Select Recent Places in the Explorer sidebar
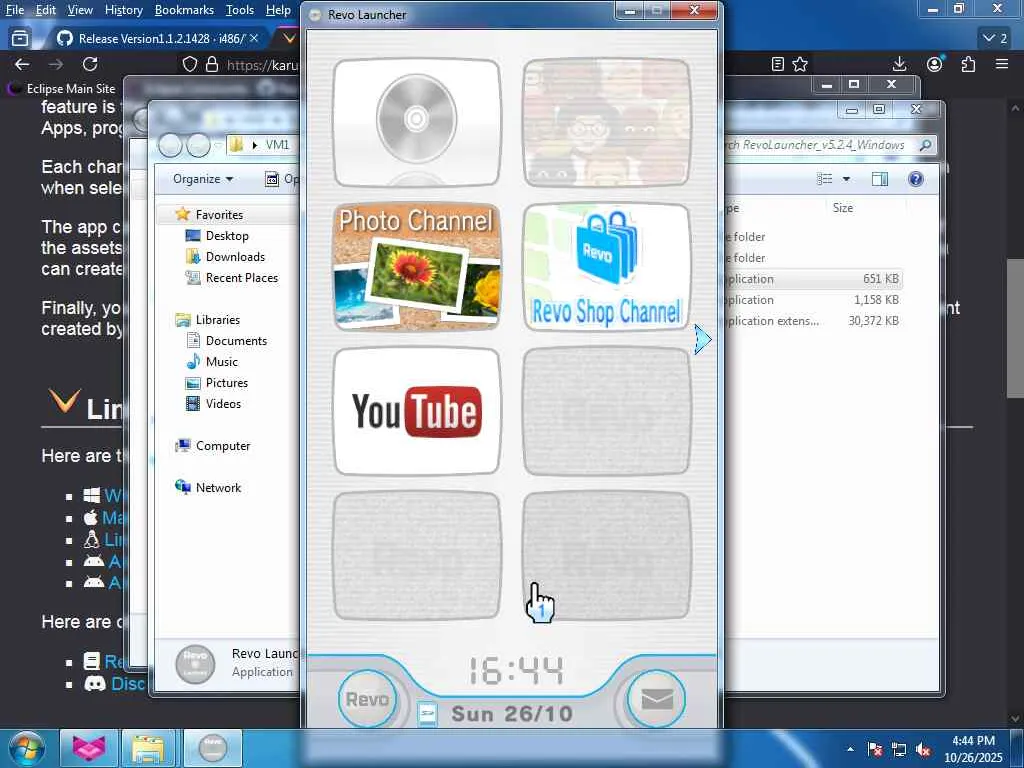 pyautogui.click(x=242, y=278)
